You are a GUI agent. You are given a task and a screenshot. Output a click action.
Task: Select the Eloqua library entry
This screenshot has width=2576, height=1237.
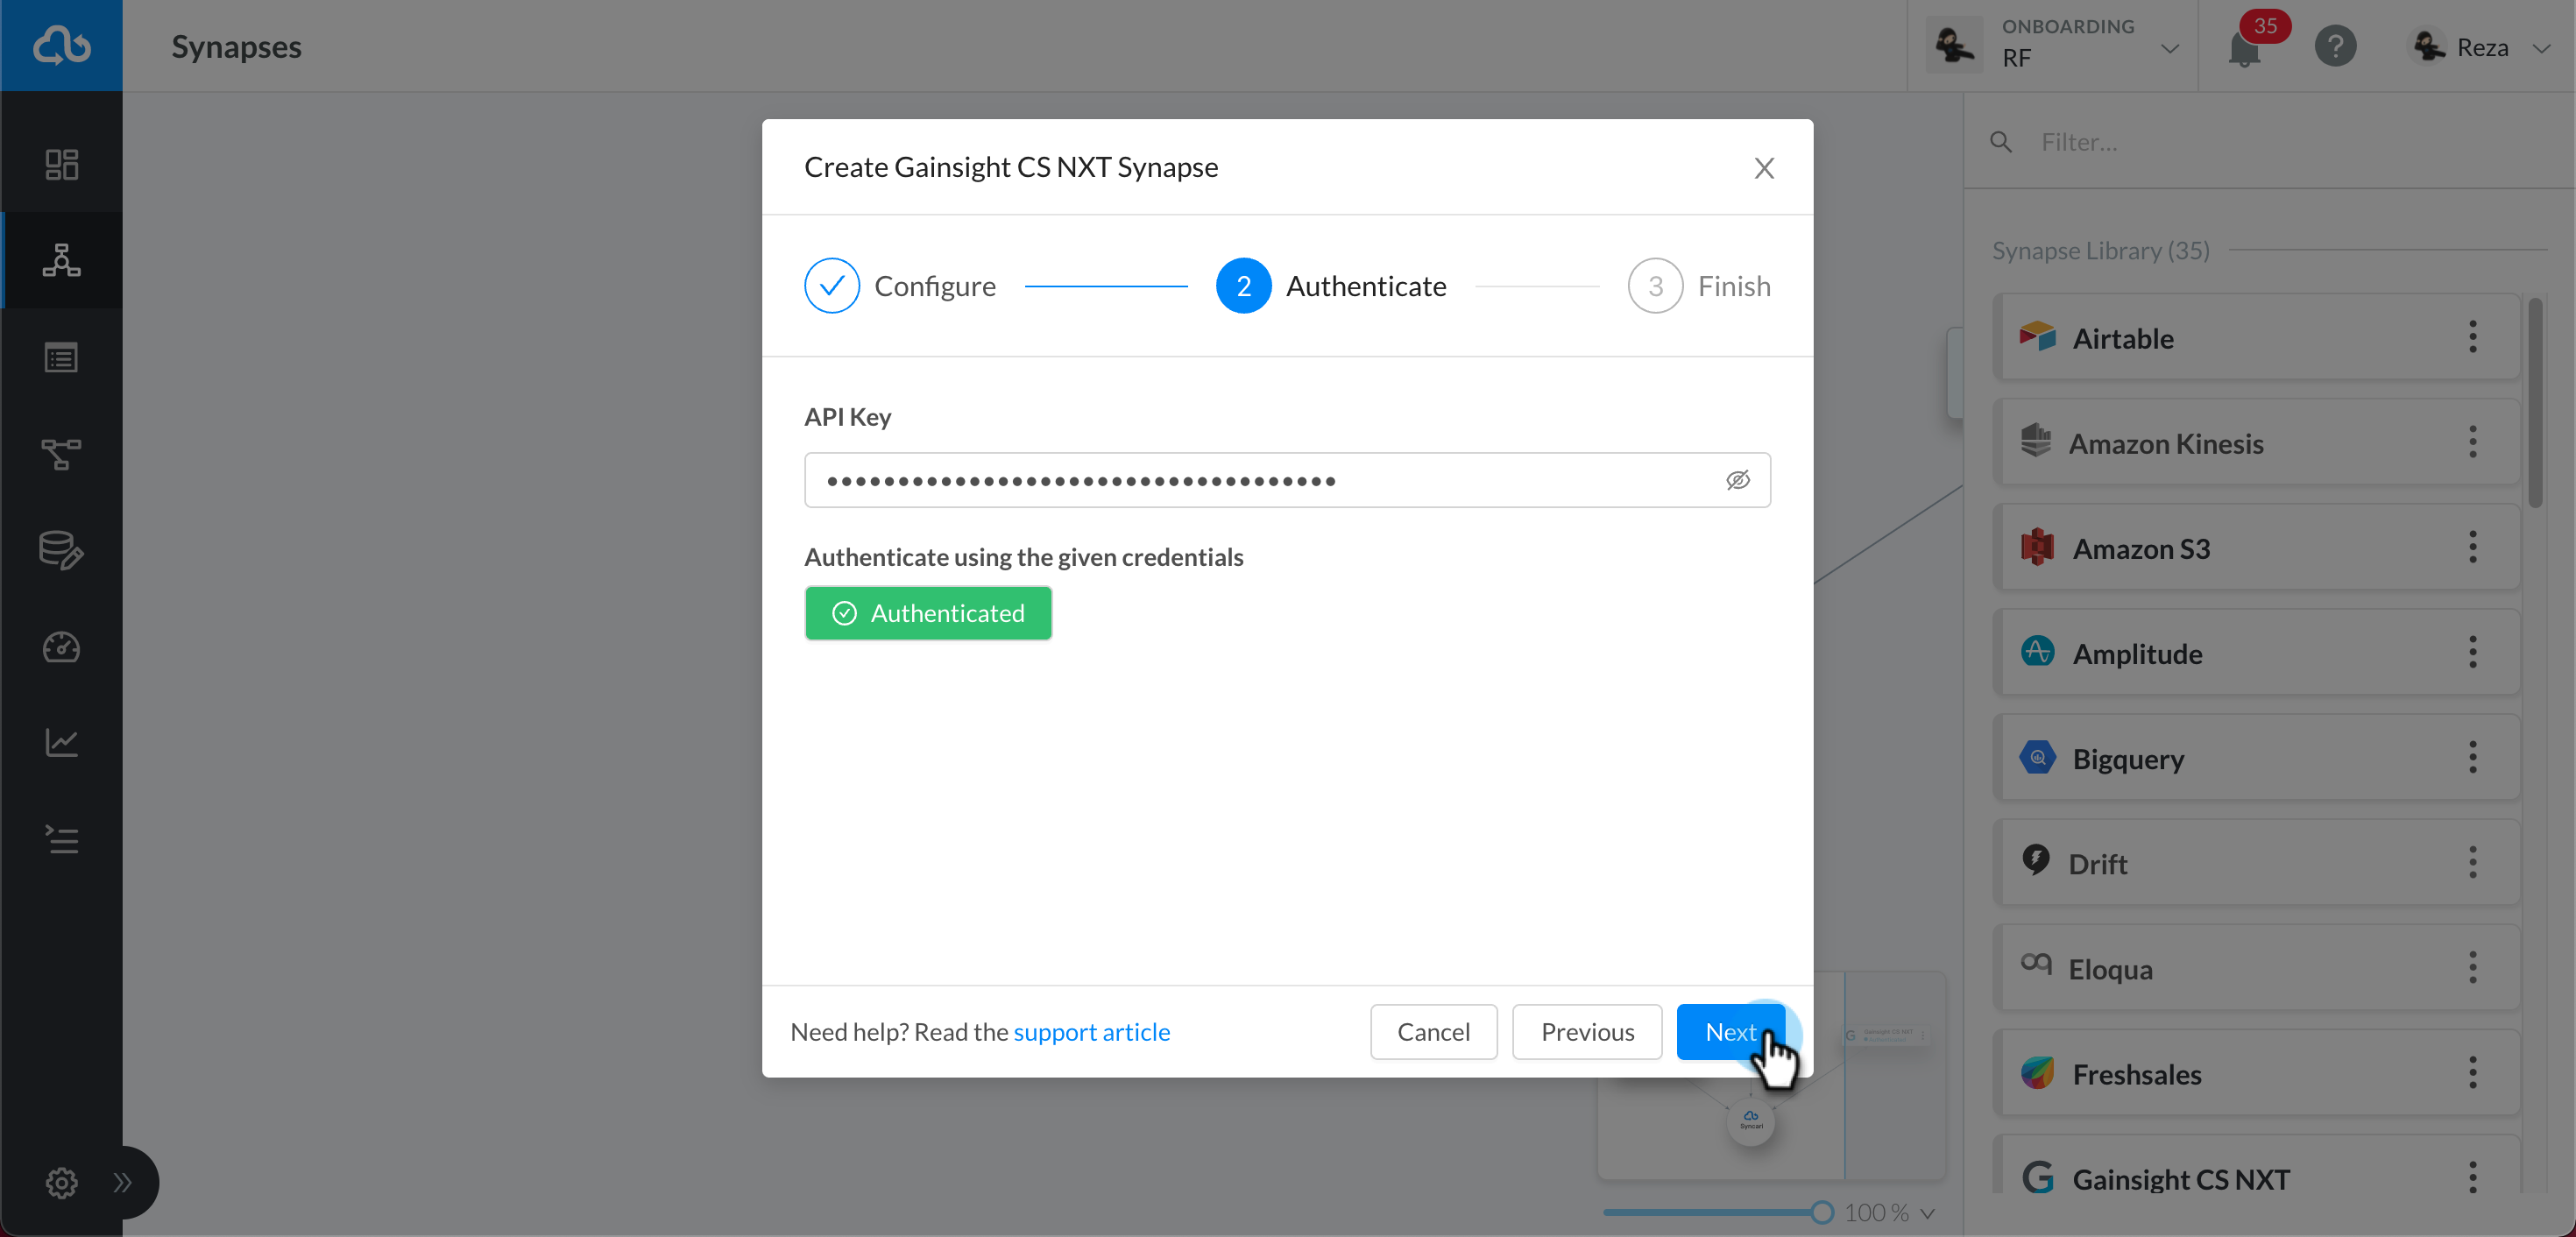[2256, 967]
